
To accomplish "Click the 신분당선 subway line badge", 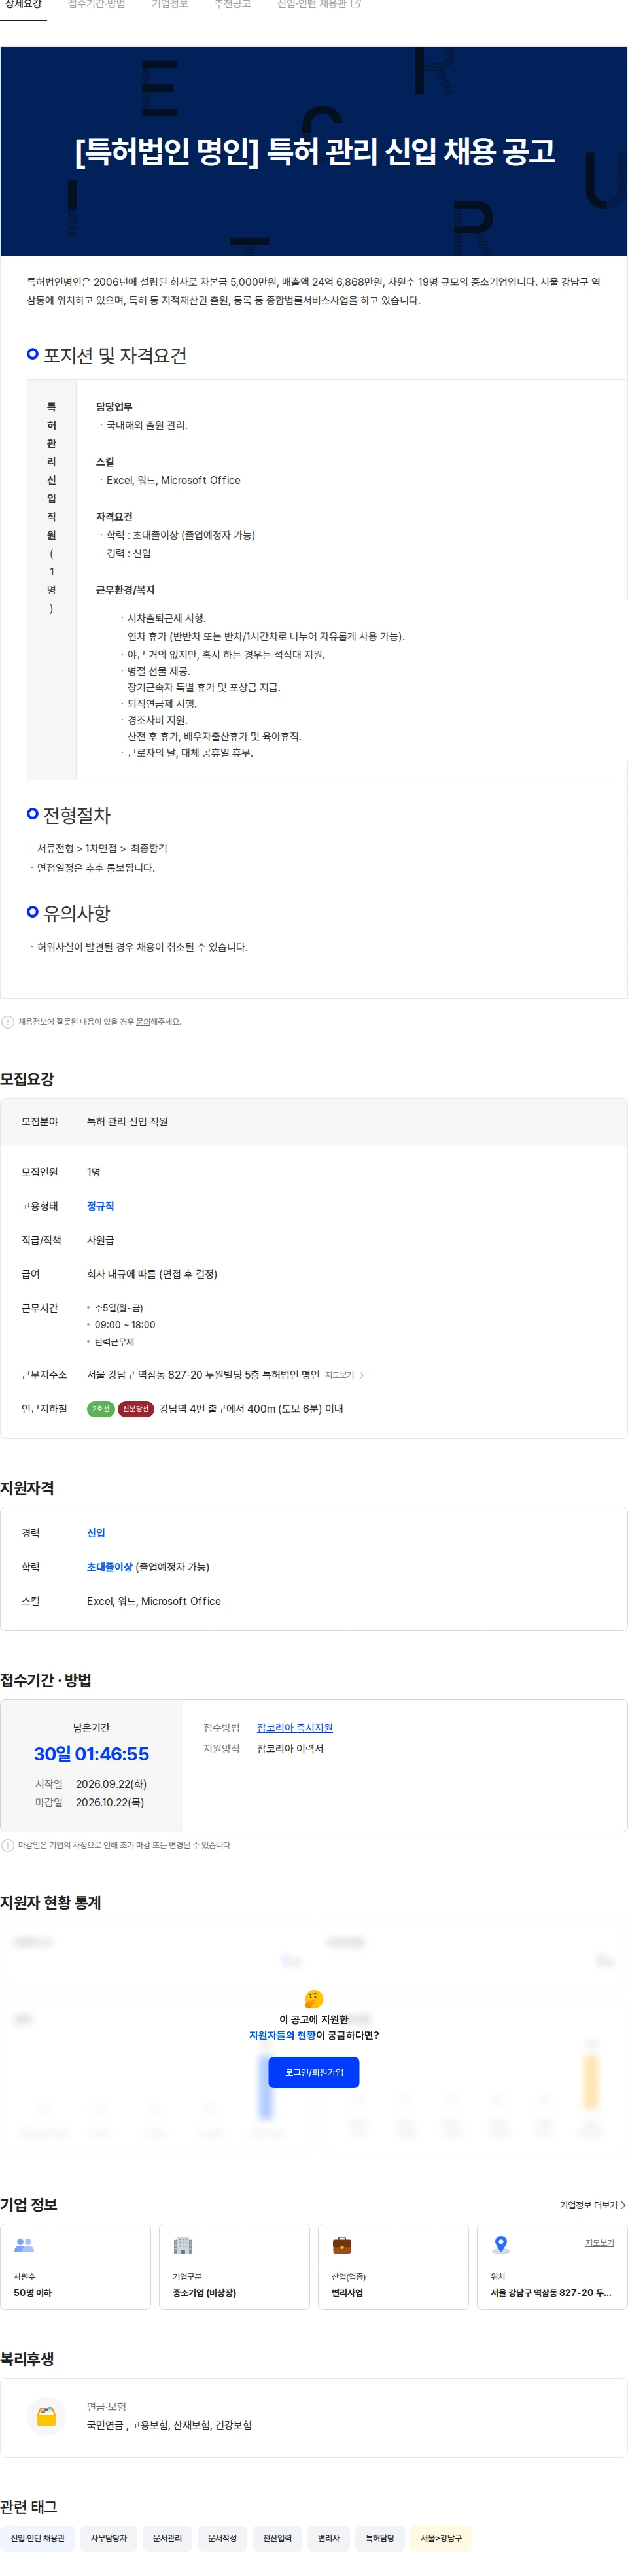I will click(135, 1409).
